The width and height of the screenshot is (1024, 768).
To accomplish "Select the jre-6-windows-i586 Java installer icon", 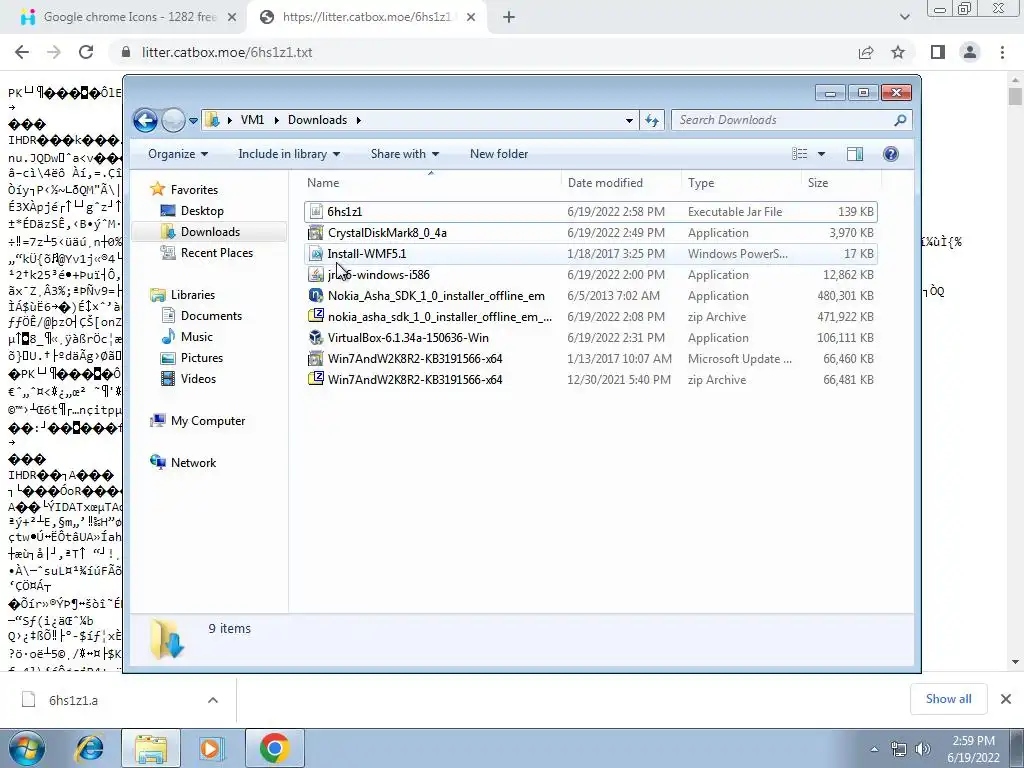I will pyautogui.click(x=316, y=274).
